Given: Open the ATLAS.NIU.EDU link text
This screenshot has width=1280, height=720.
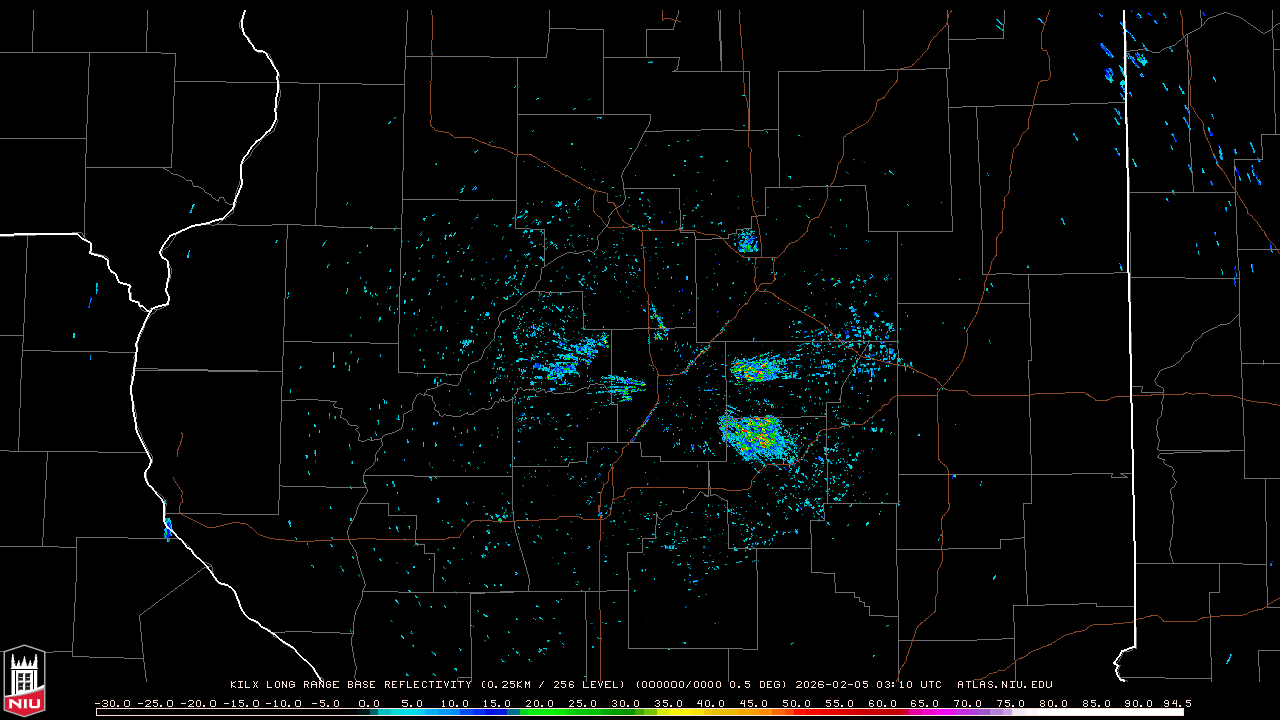Looking at the screenshot, I should point(1004,685).
